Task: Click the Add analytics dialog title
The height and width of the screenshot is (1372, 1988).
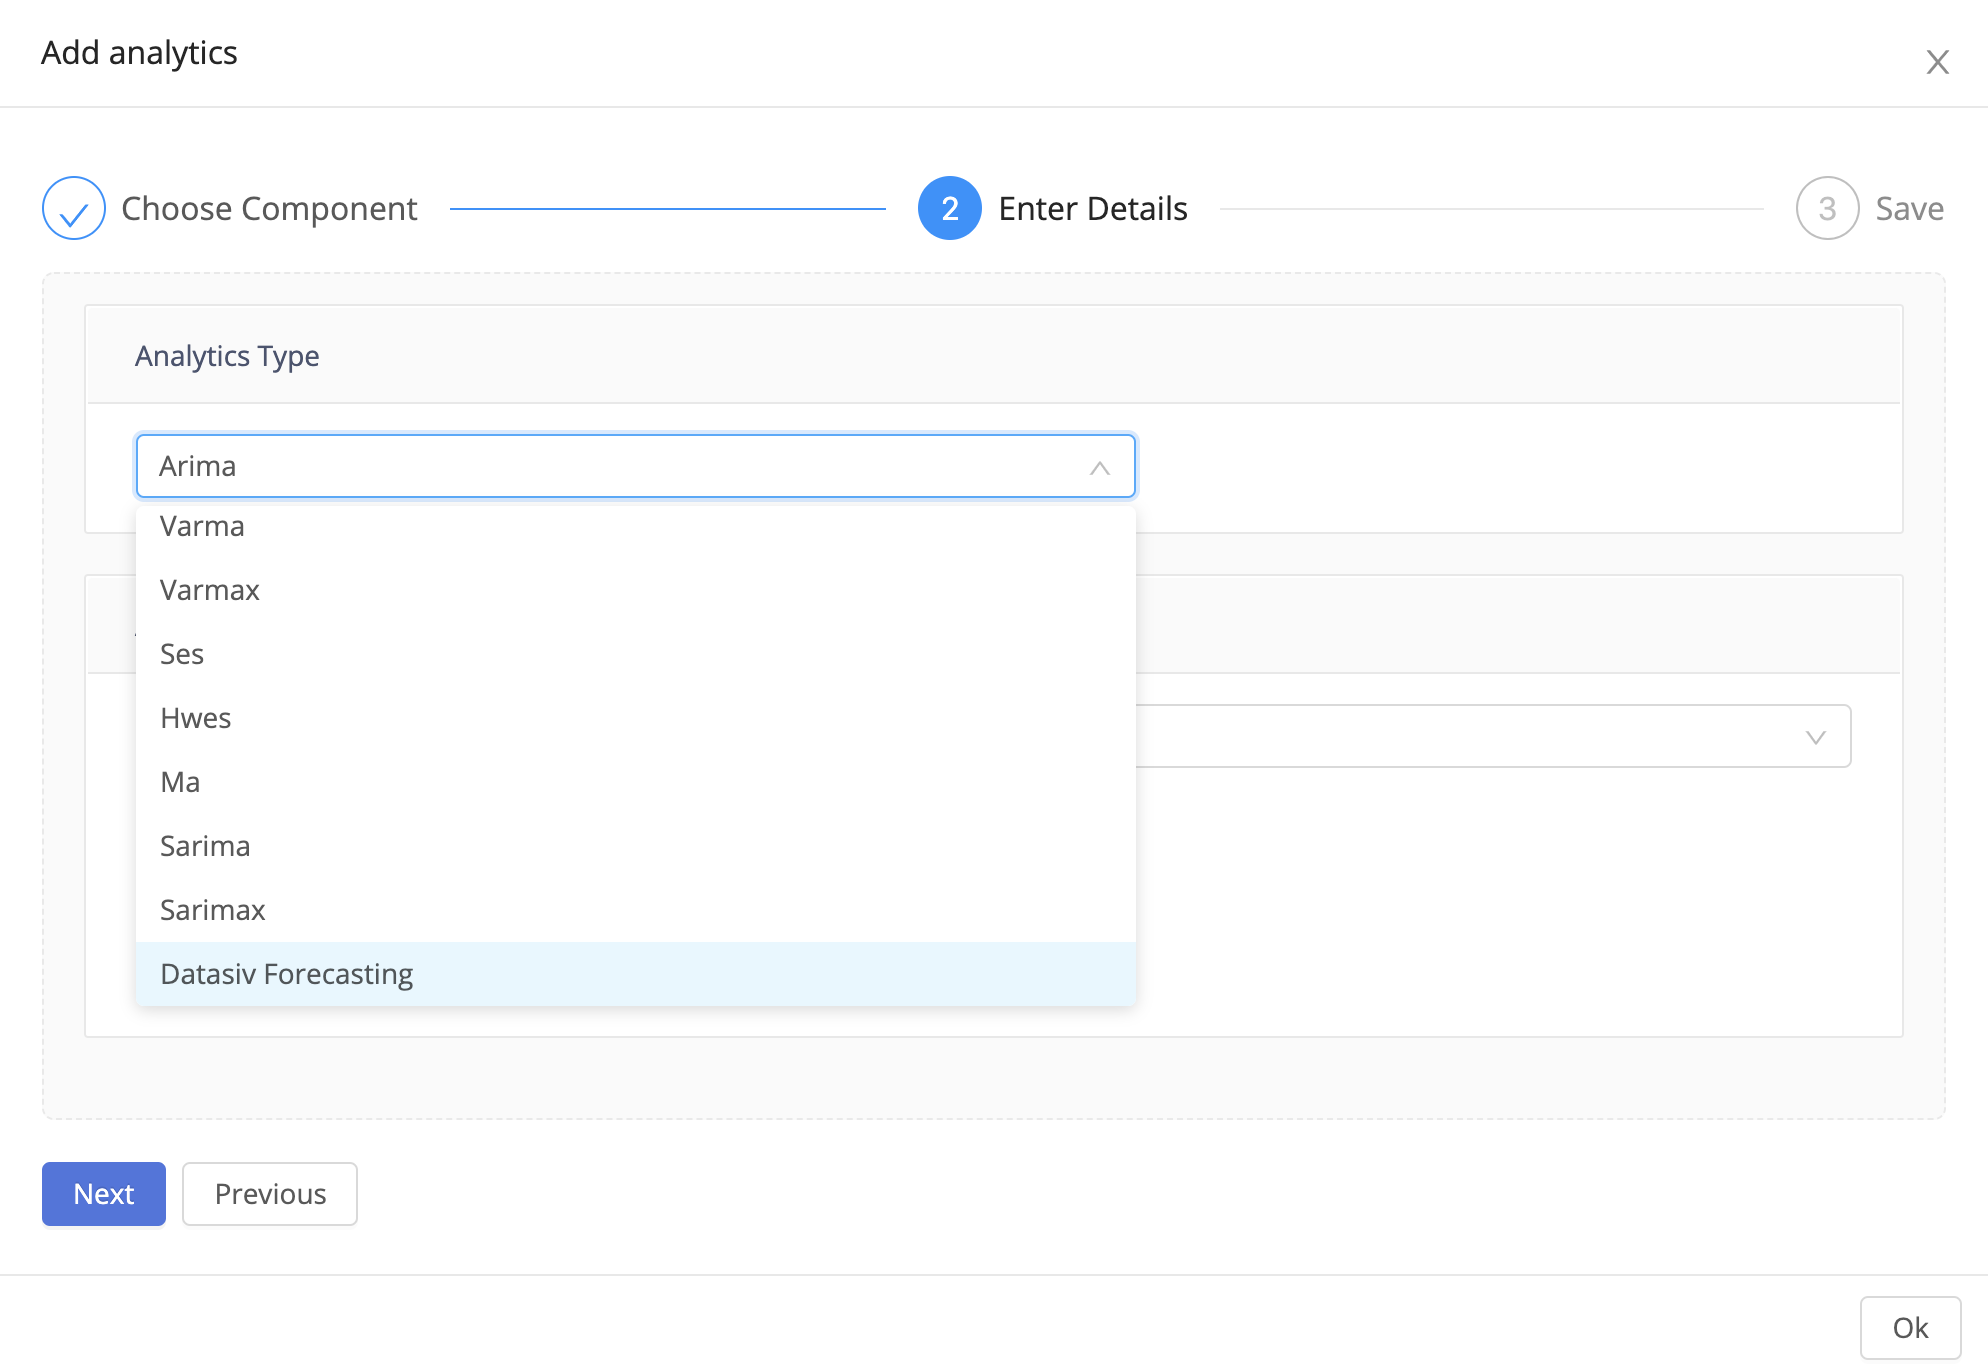Action: (139, 53)
